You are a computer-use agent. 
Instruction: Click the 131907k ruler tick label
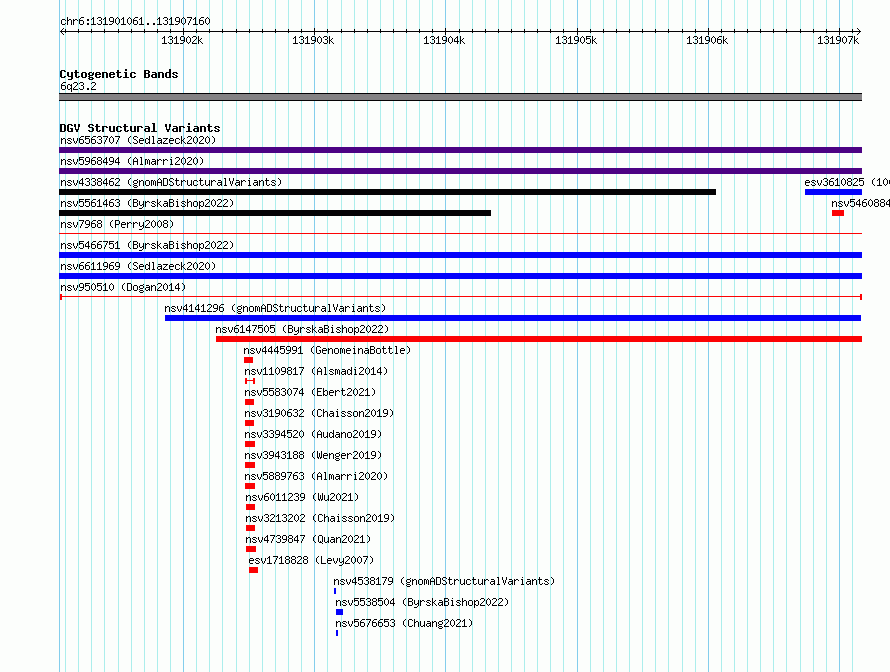(838, 40)
